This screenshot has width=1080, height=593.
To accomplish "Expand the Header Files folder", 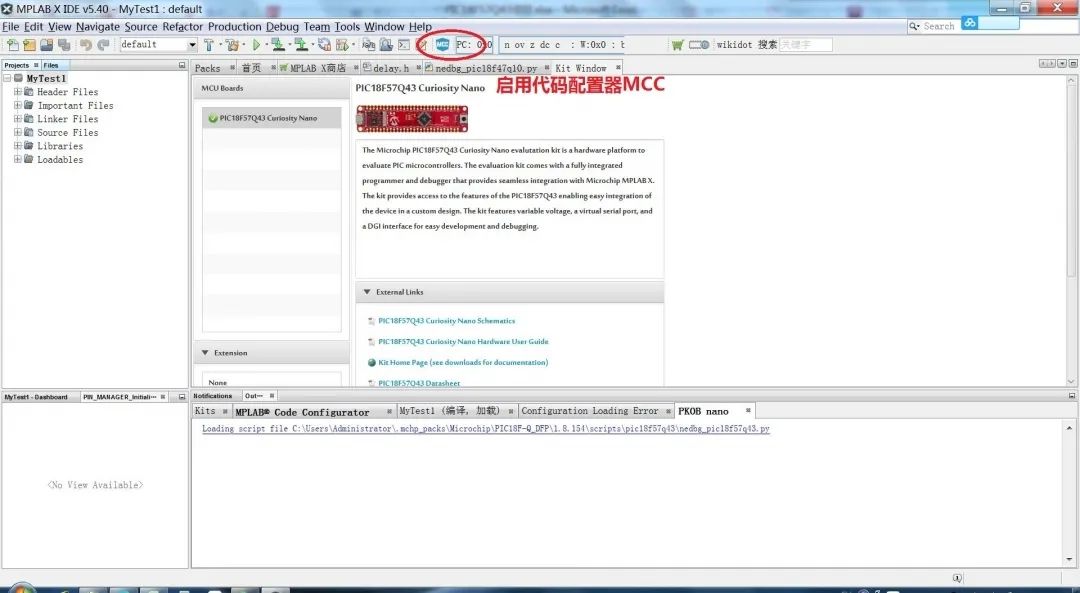I will click(x=17, y=92).
